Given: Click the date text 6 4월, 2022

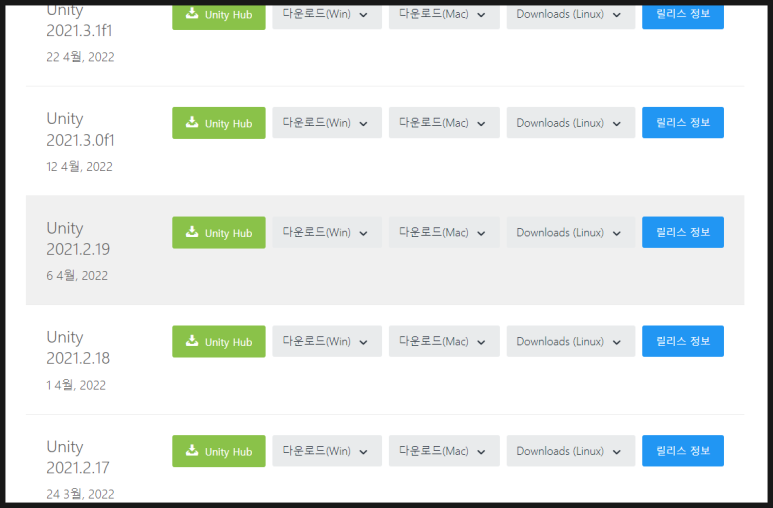Looking at the screenshot, I should point(77,276).
